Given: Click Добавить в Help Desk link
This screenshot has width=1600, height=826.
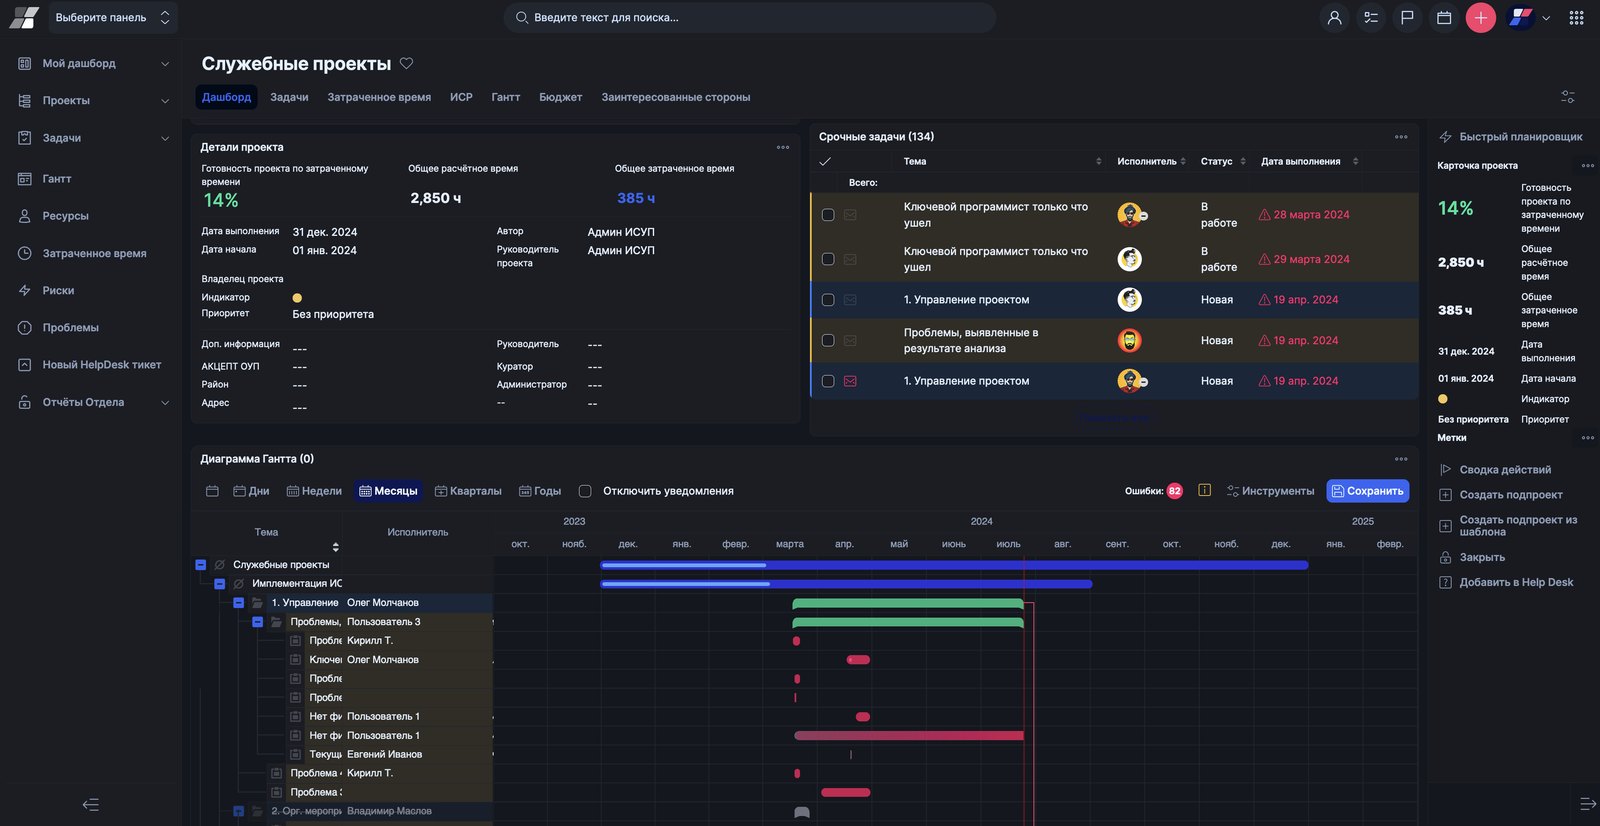Looking at the screenshot, I should pyautogui.click(x=1516, y=582).
